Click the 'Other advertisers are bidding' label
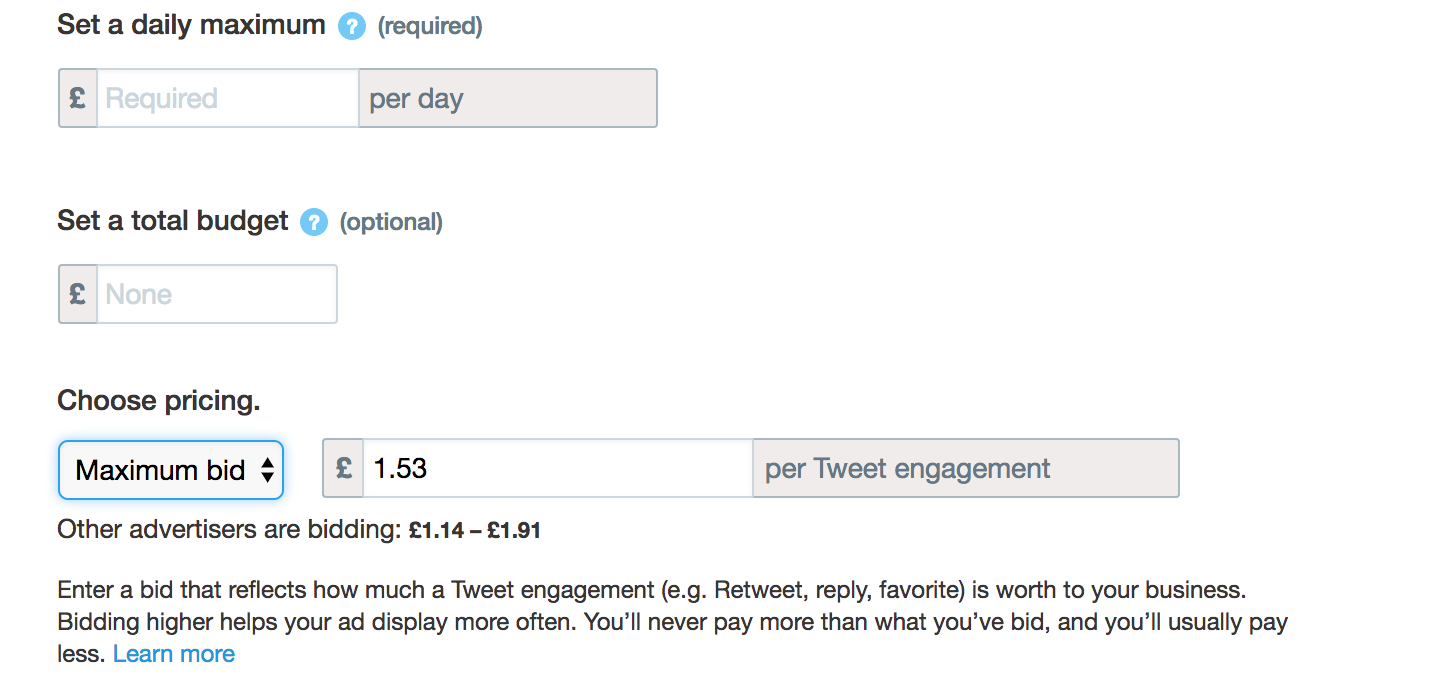 pyautogui.click(x=229, y=530)
